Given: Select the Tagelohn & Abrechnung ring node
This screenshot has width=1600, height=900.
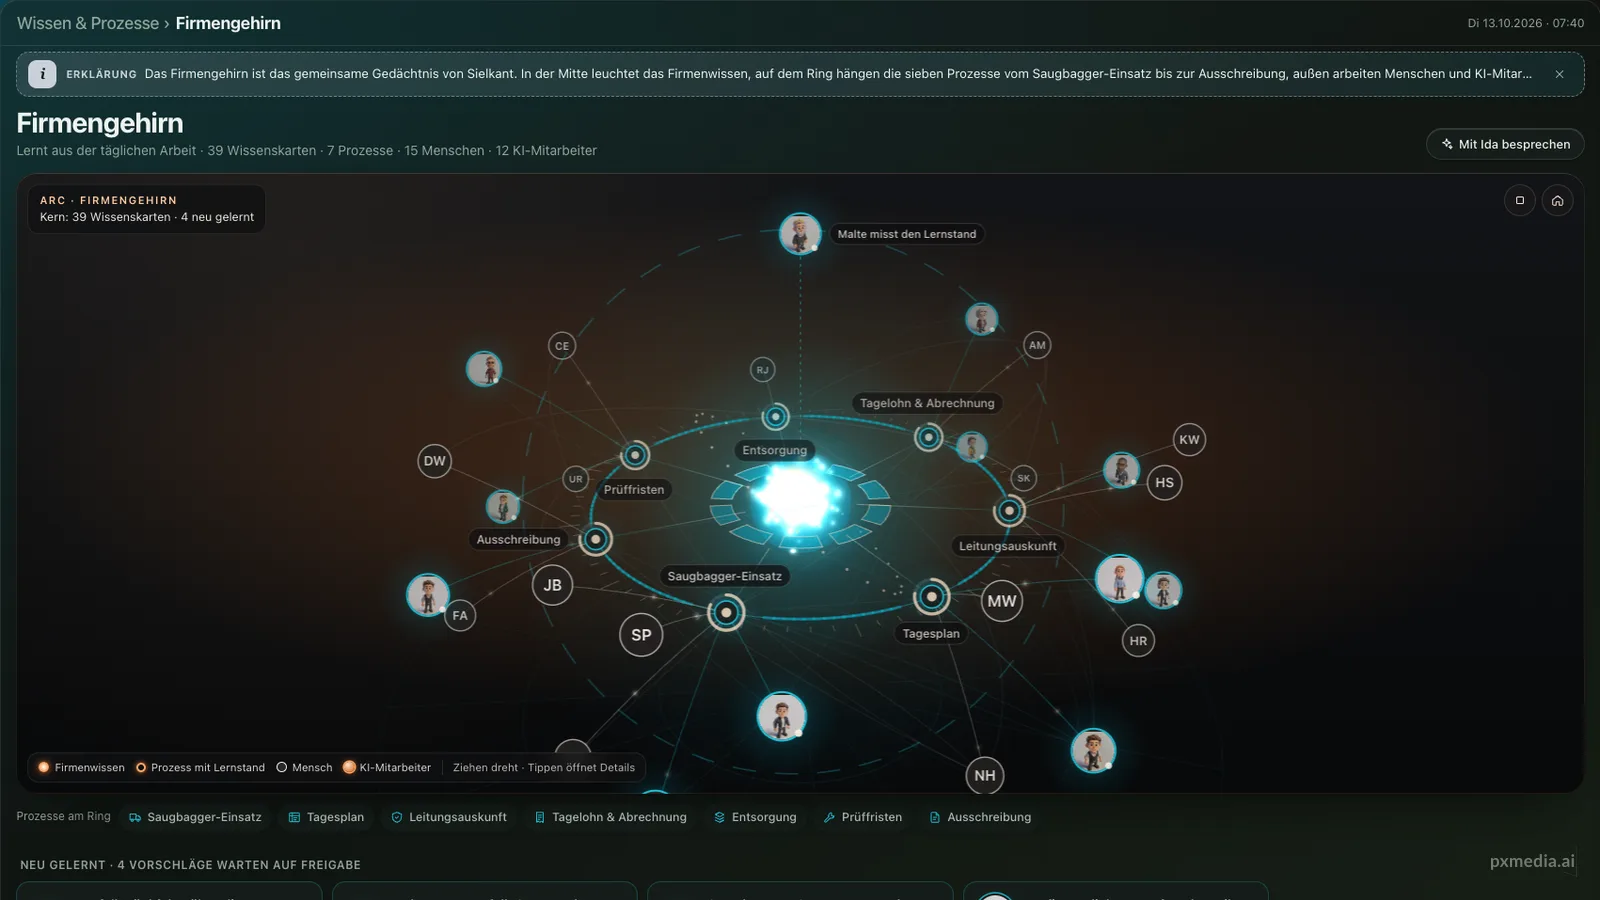Looking at the screenshot, I should pyautogui.click(x=929, y=437).
